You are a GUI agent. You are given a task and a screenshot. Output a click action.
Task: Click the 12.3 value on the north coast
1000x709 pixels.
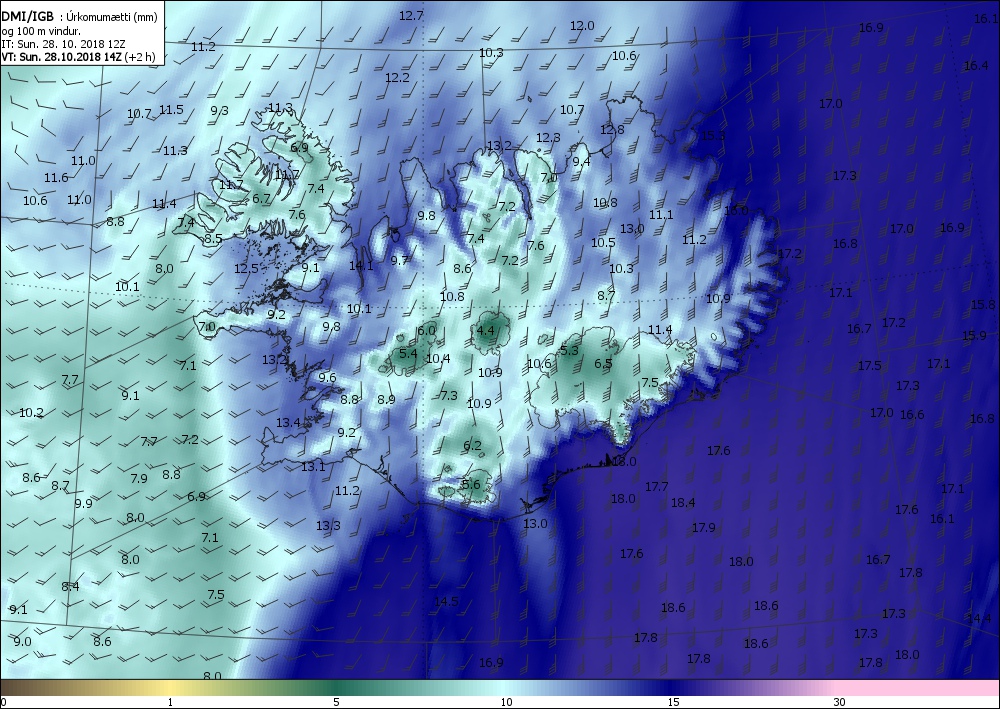(548, 138)
